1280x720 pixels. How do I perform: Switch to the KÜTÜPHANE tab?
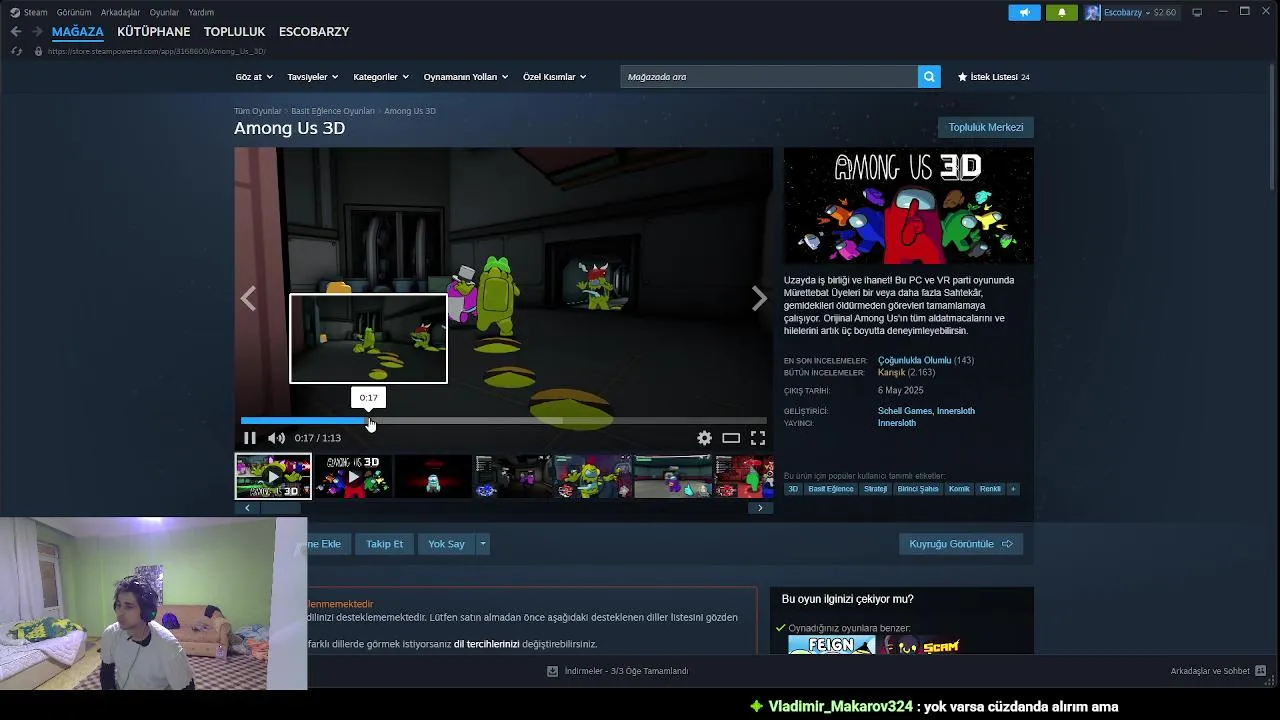click(x=153, y=32)
